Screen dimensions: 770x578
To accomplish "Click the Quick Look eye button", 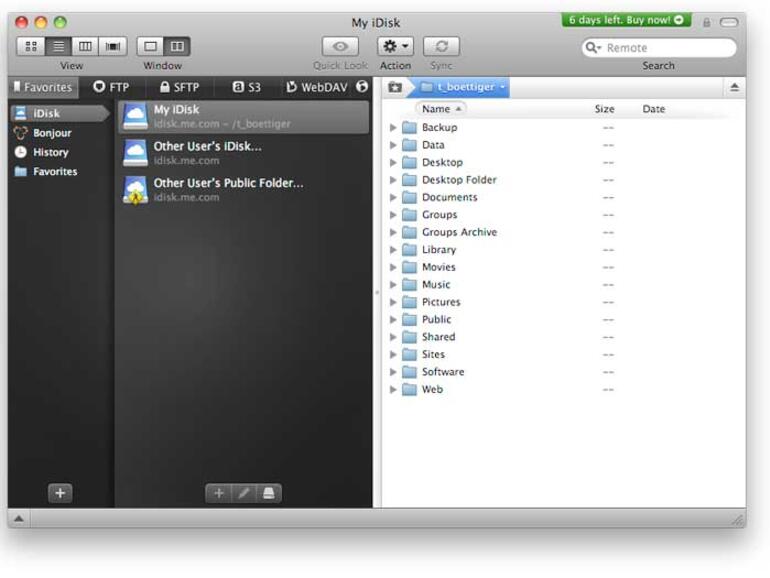I will [340, 46].
